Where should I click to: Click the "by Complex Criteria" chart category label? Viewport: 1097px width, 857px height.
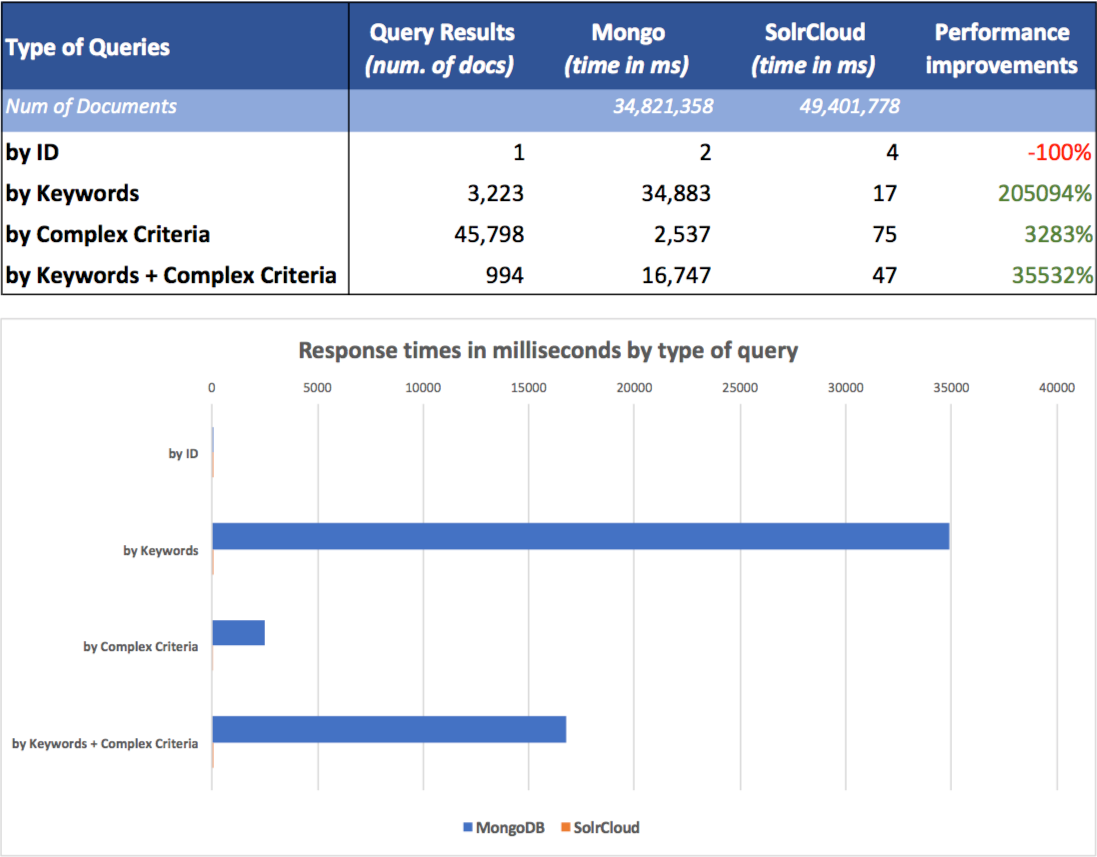[141, 647]
